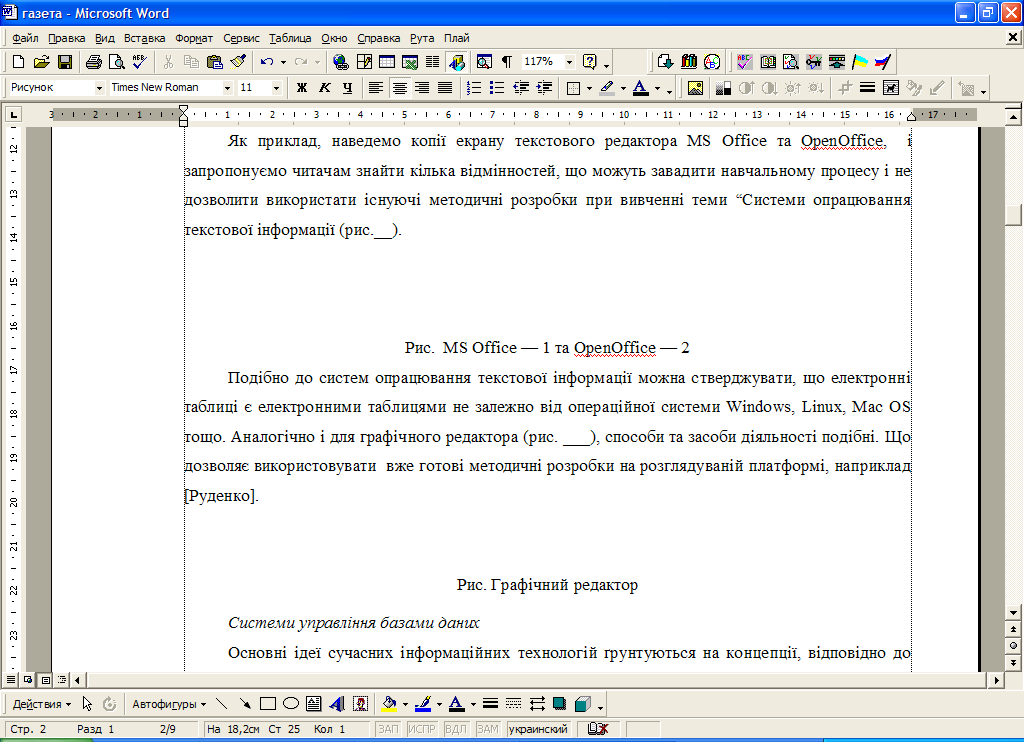Select the Rectangle drawing tool
Screen dimensions: 1024x742
pyautogui.click(x=268, y=704)
